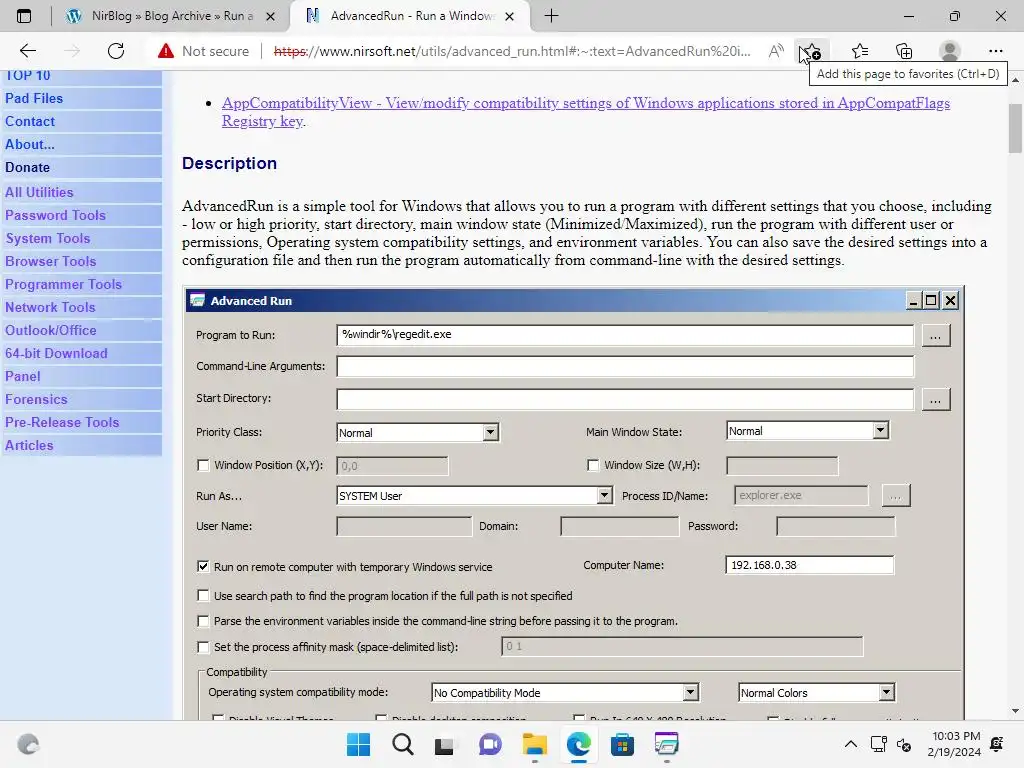Click the muted volume tray icon
1024x768 pixels.
(x=904, y=744)
